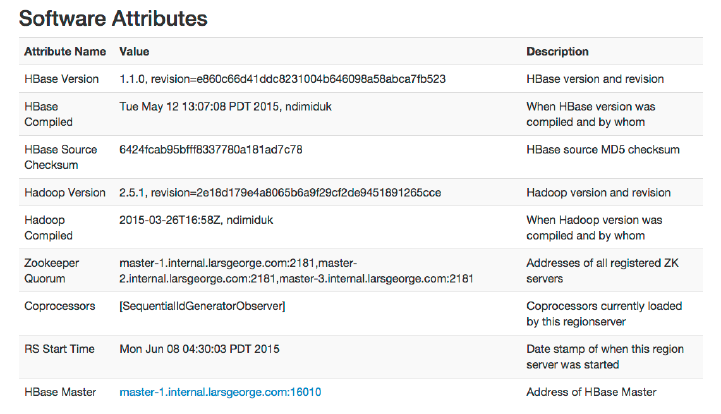Image resolution: width=721 pixels, height=414 pixels.
Task: Click the Value column header
Action: click(x=134, y=51)
